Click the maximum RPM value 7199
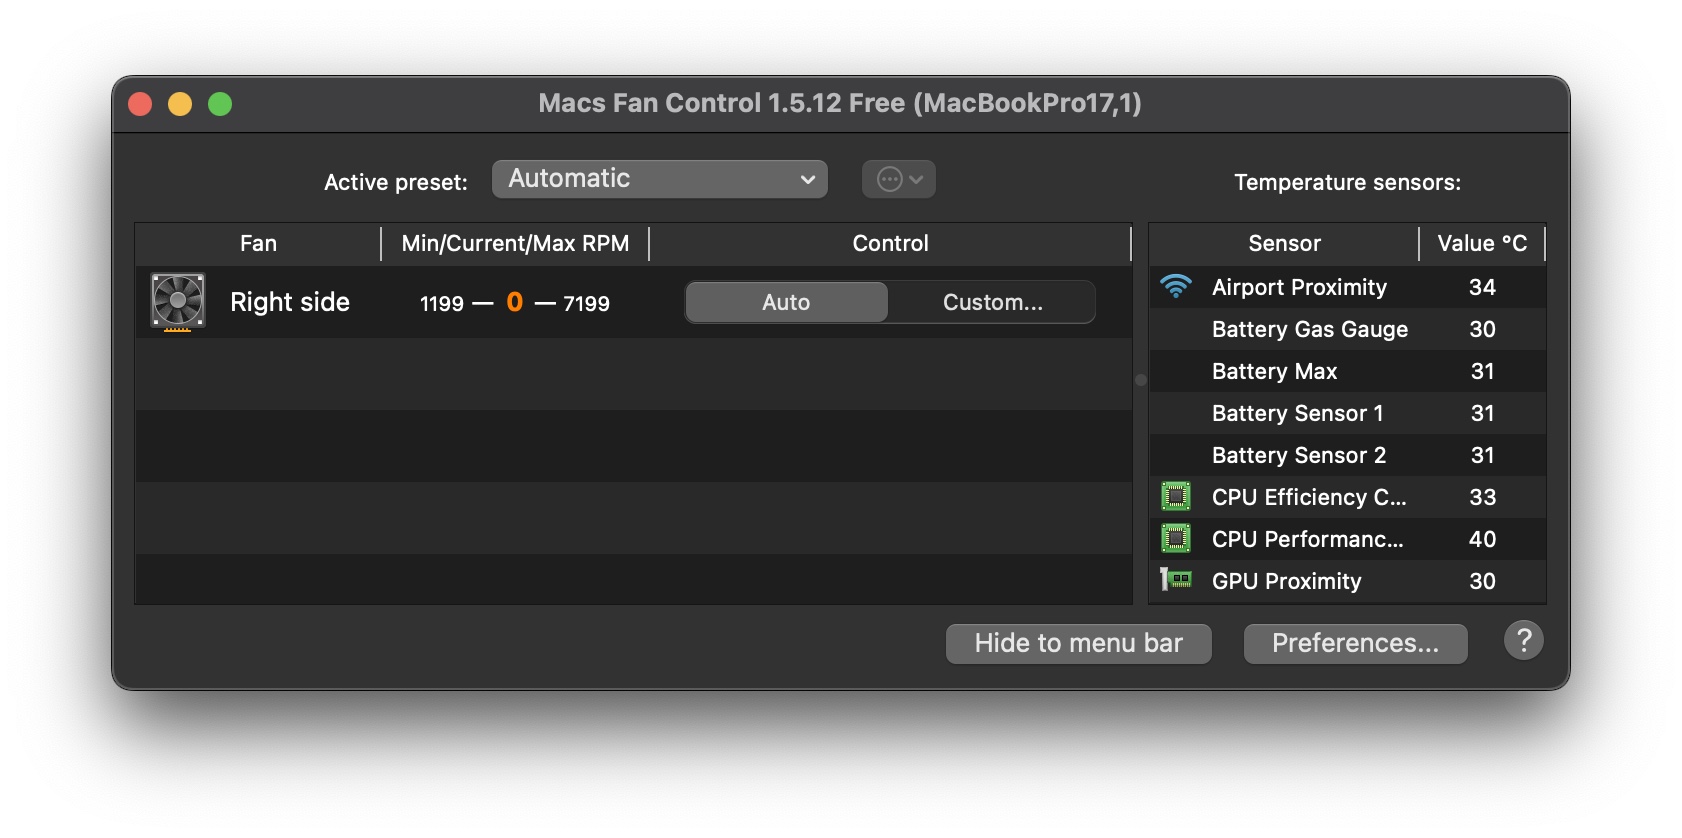 point(586,303)
